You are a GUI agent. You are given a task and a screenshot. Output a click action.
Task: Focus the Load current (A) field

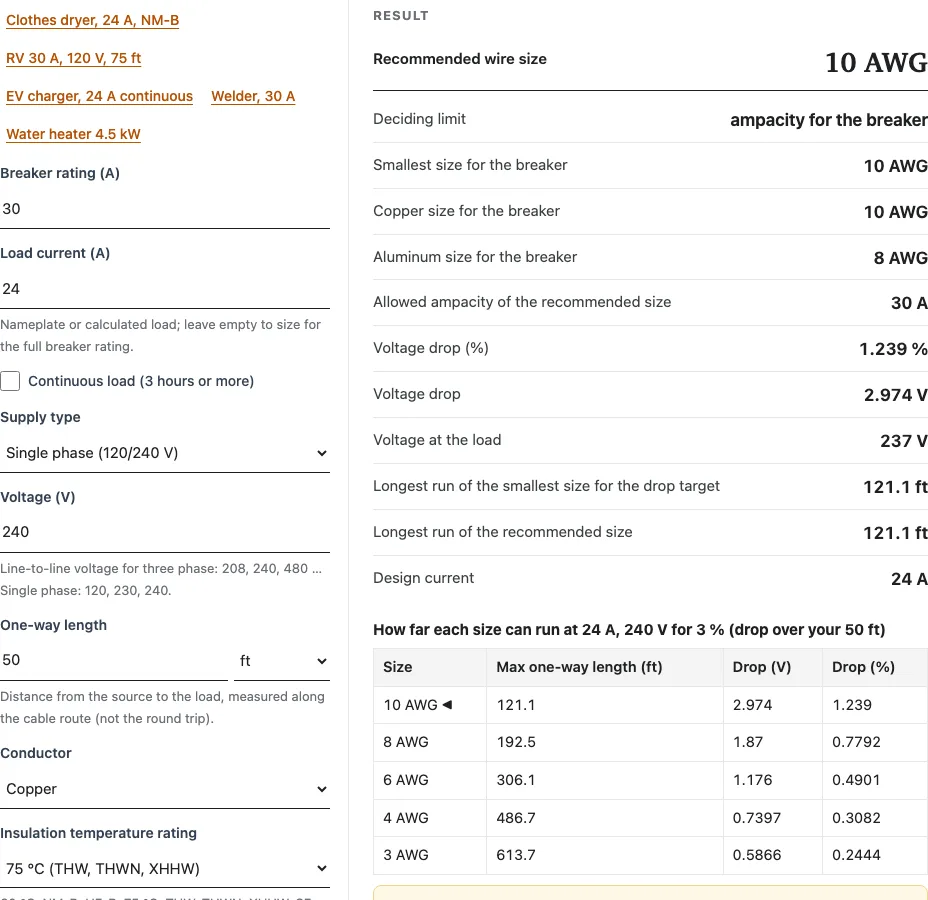pos(165,289)
